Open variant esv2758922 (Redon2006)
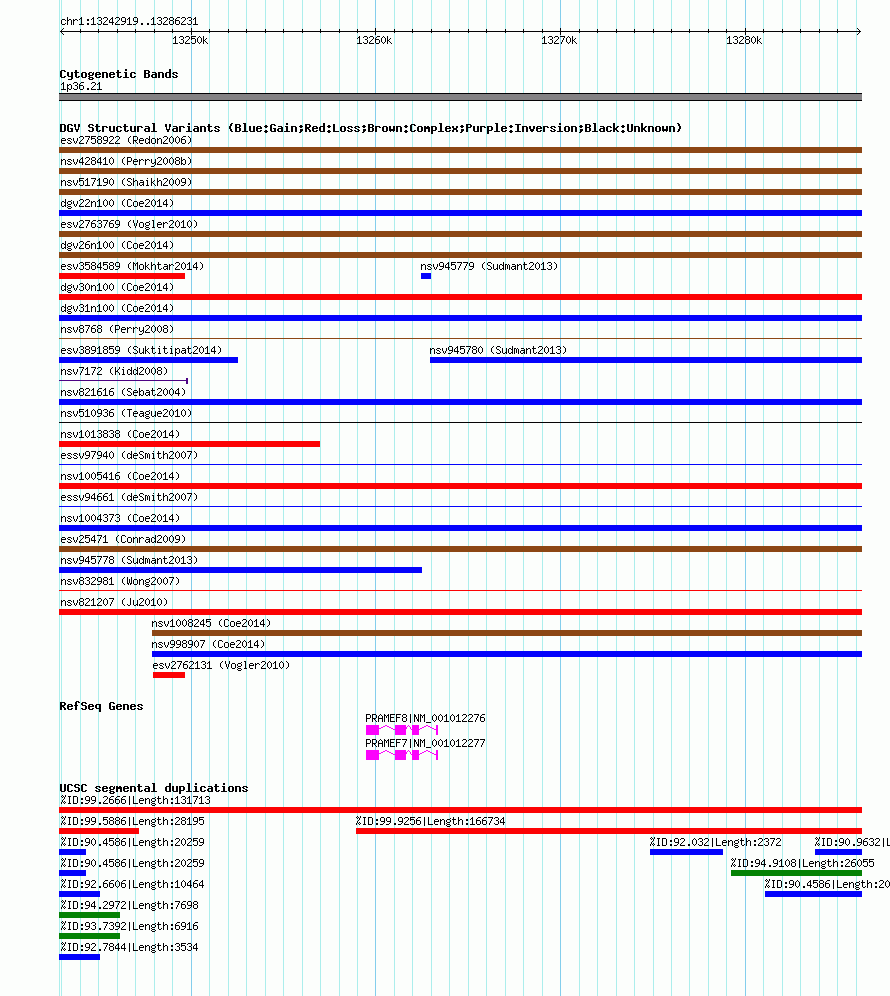 point(126,140)
